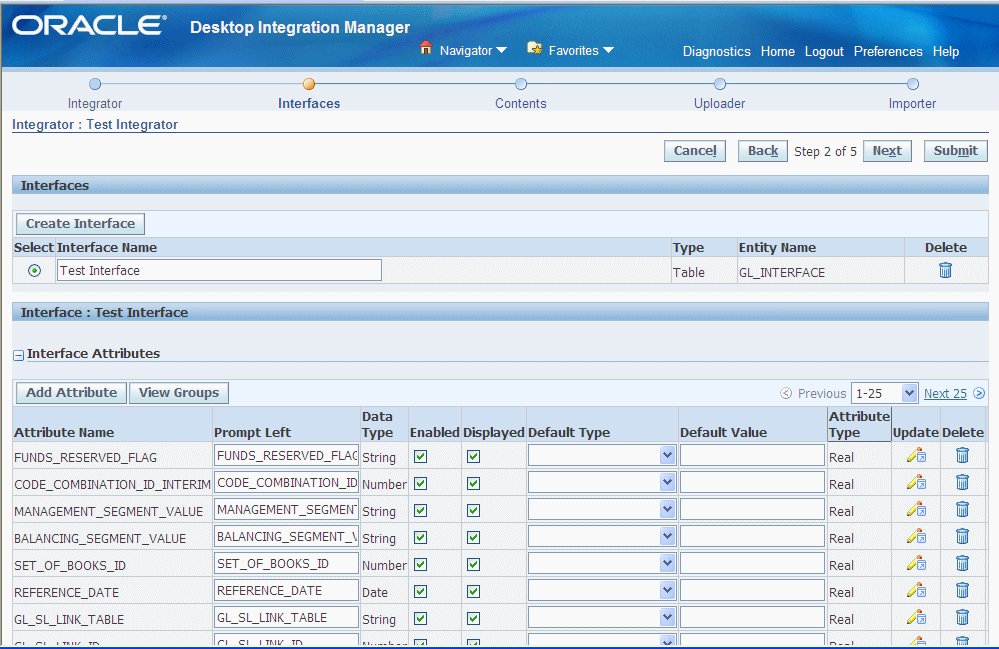This screenshot has height=649, width=999.
Task: Click update icon for GL_SL_LINK_TABLE
Action: pos(915,618)
